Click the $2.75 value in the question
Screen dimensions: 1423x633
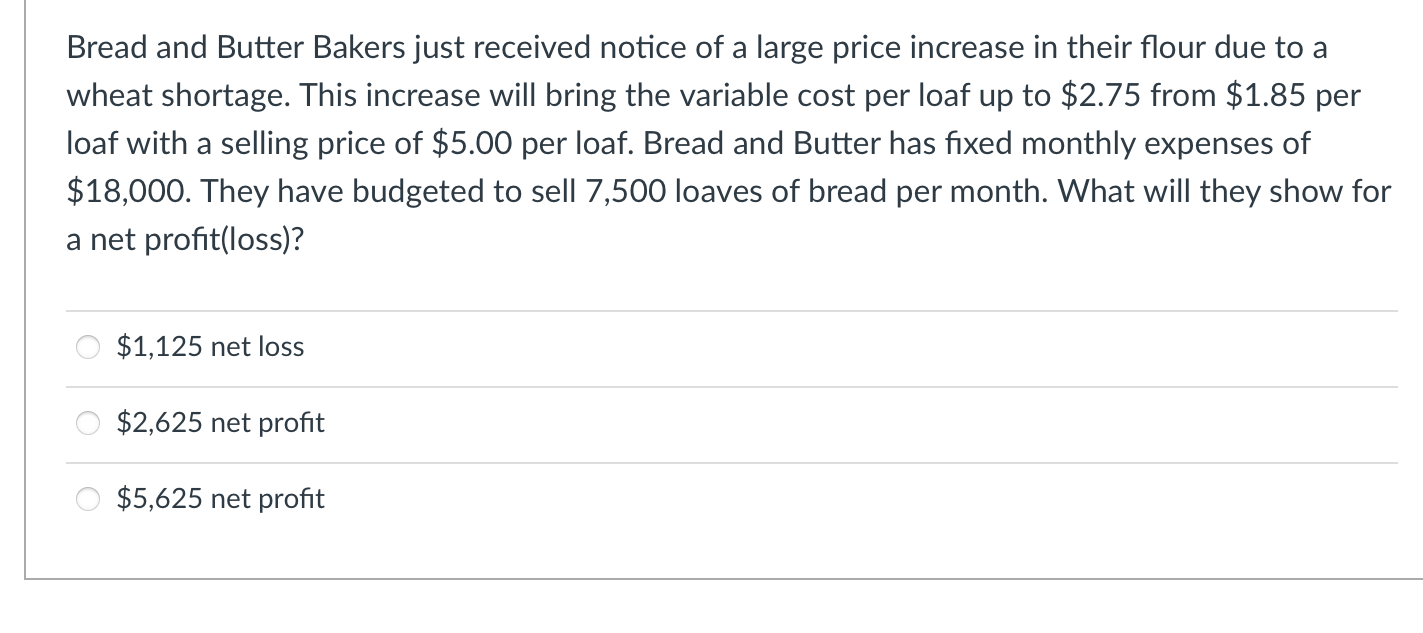(1098, 95)
